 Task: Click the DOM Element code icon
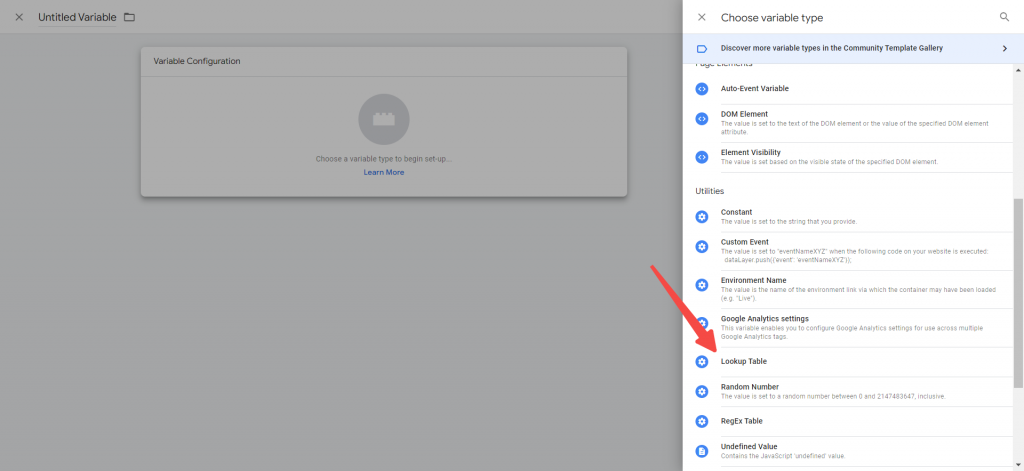point(701,119)
